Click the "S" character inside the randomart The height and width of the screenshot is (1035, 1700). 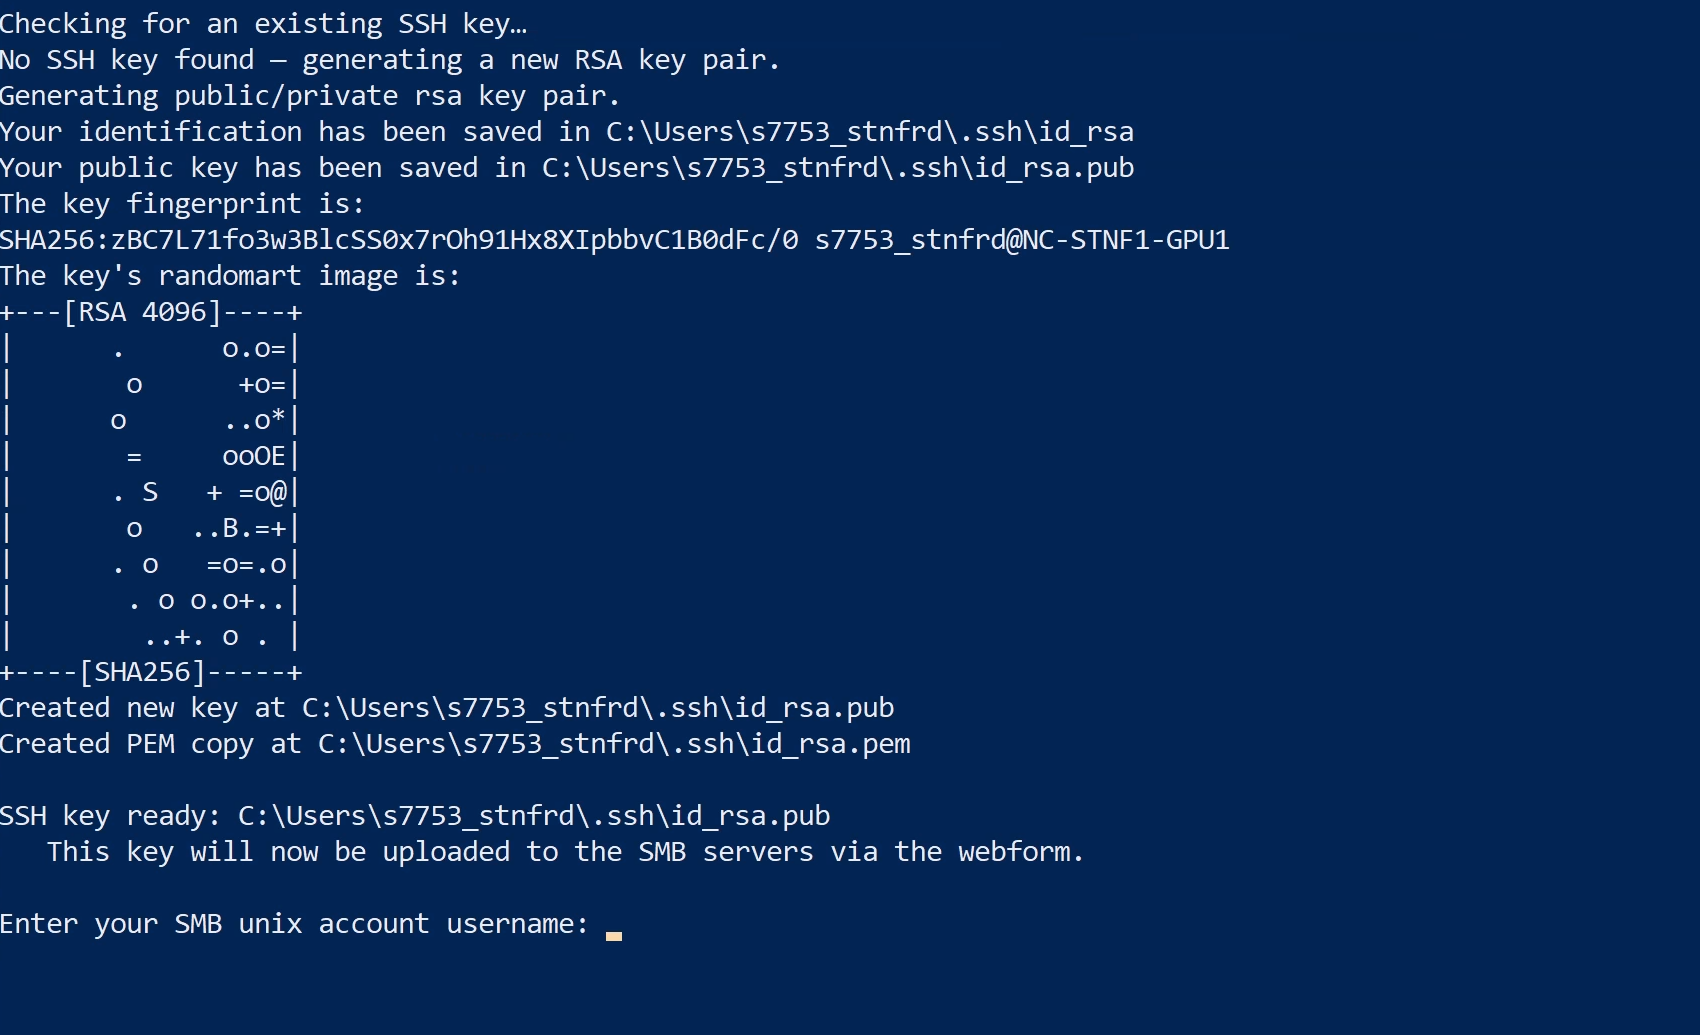pyautogui.click(x=150, y=492)
